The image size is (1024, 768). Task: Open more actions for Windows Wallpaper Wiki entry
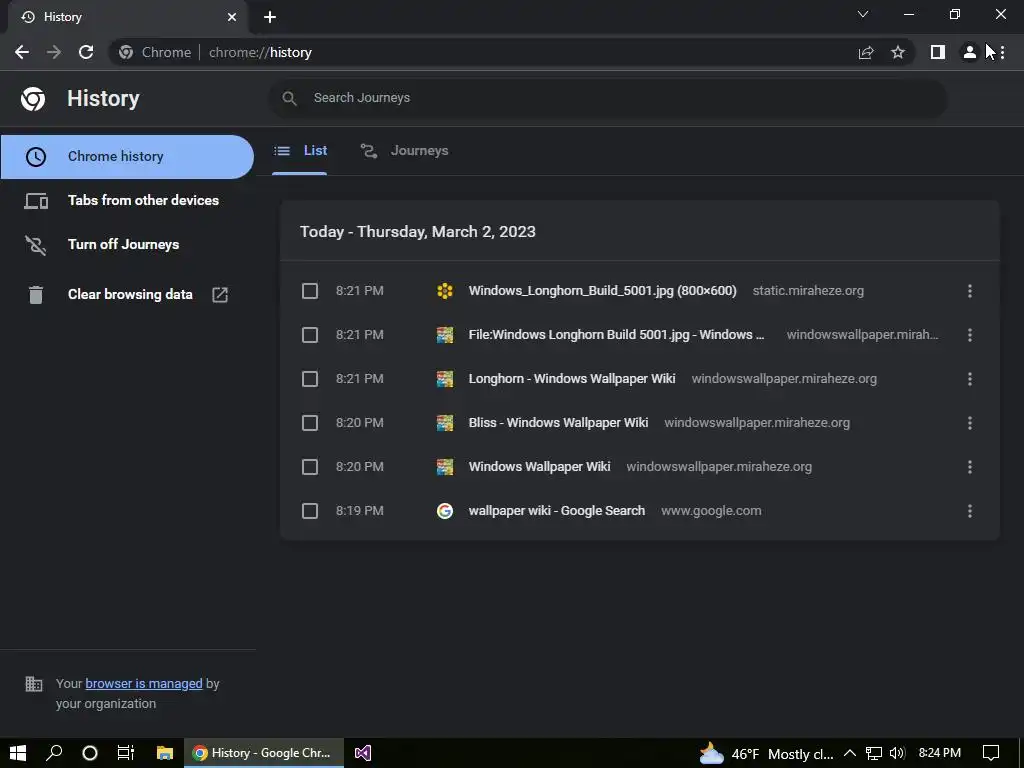[970, 467]
